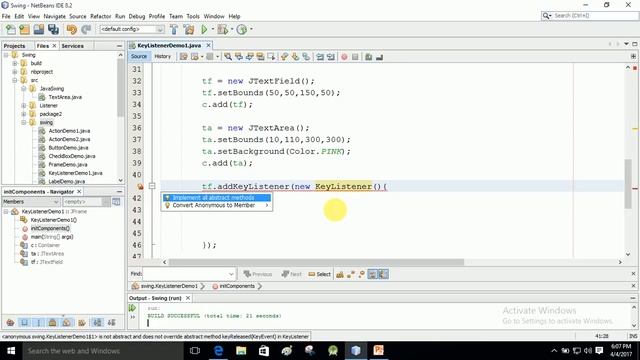Close the KeyListenerDemo1.java tab
The width and height of the screenshot is (640, 360).
click(209, 45)
